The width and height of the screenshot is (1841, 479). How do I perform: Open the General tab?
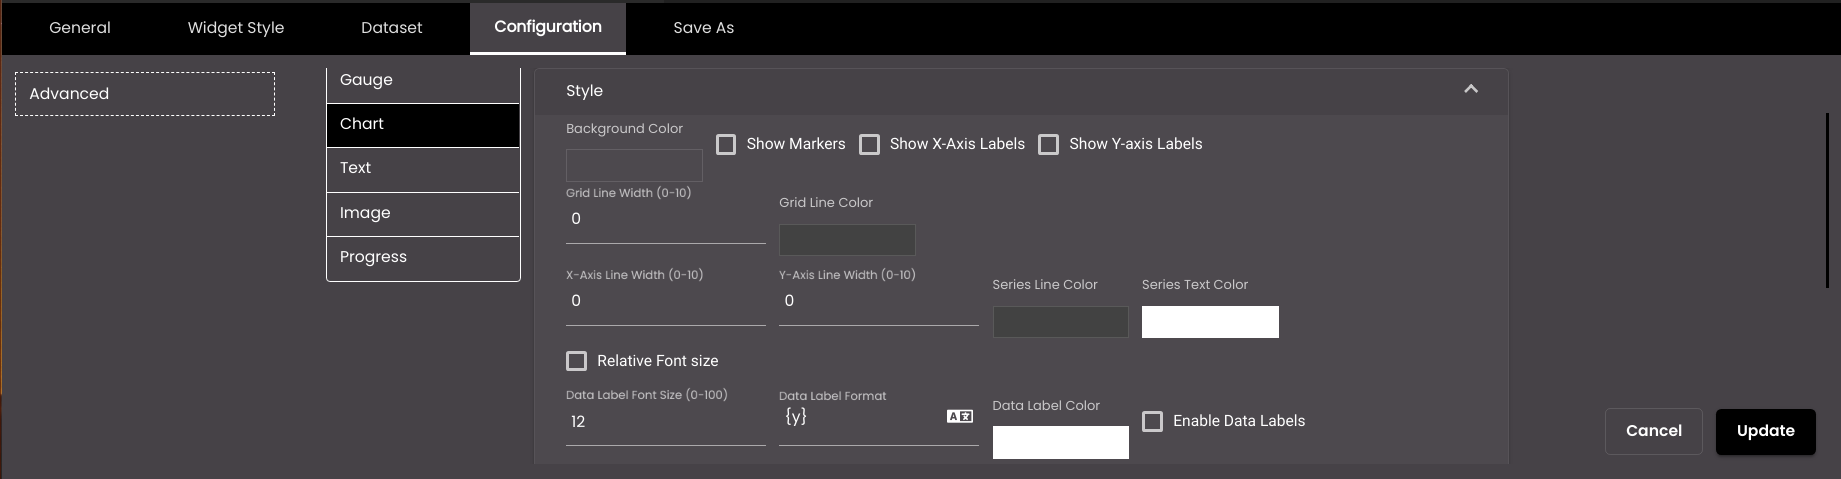point(80,28)
